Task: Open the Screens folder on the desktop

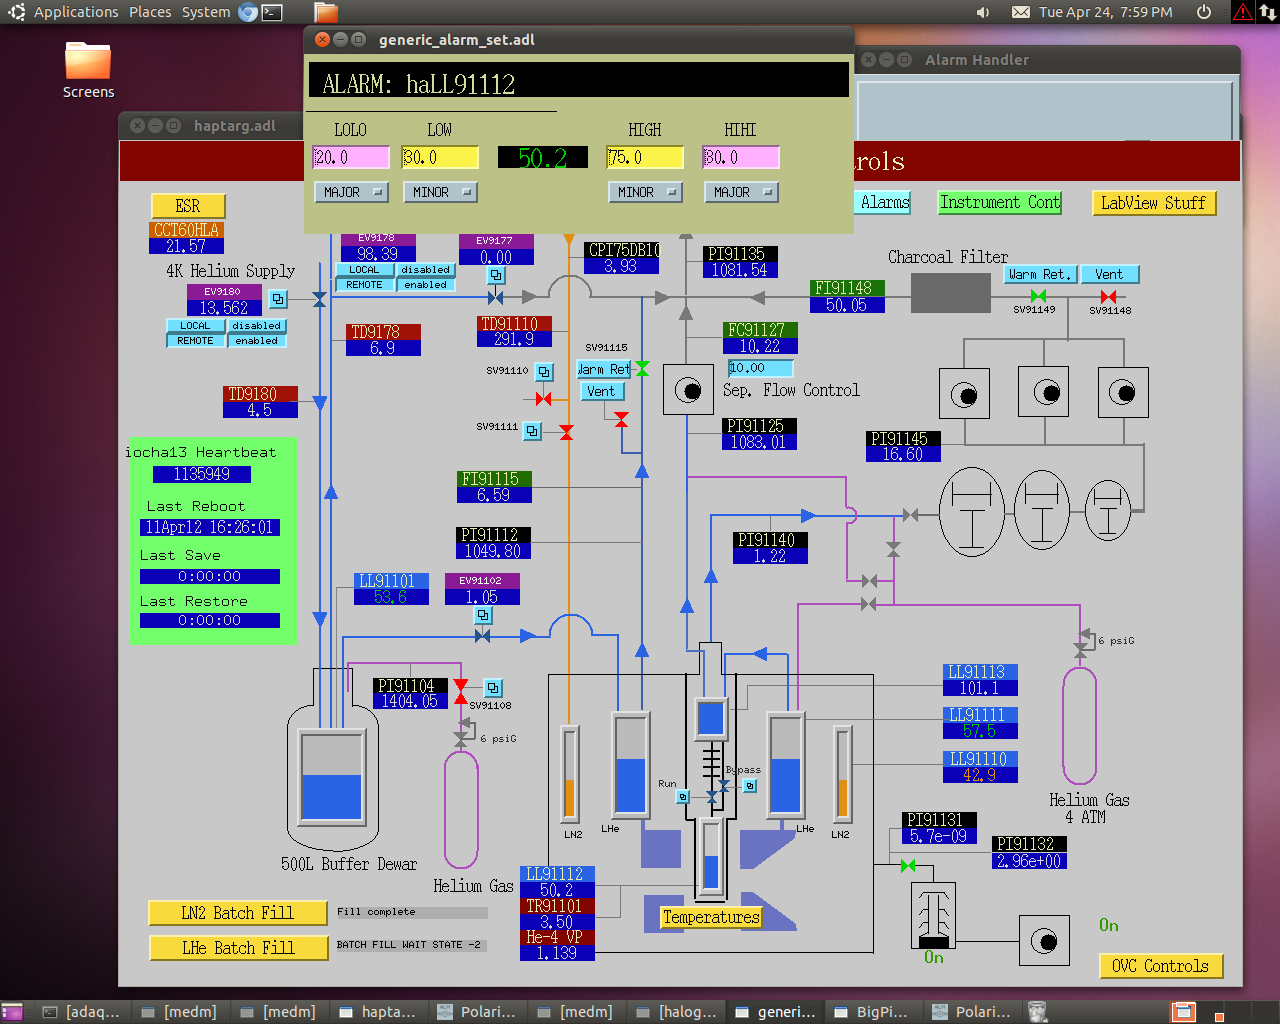Action: tap(88, 70)
